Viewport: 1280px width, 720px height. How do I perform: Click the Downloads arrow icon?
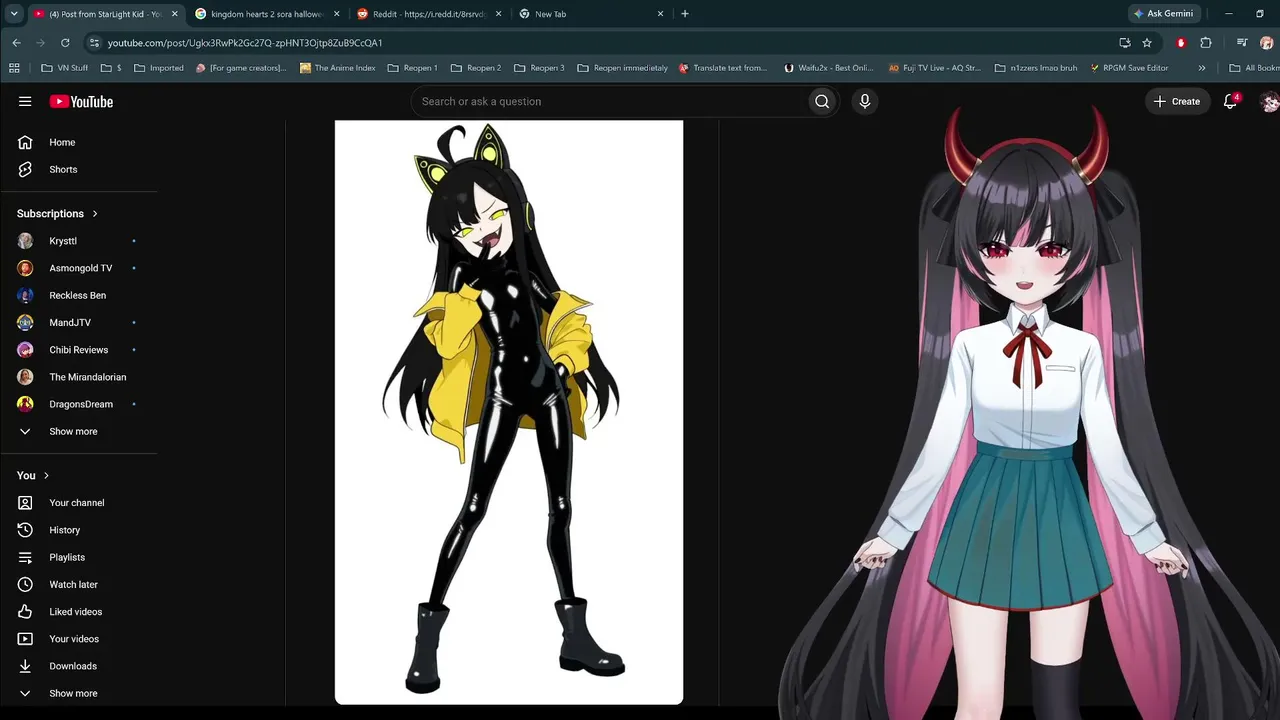coord(25,666)
